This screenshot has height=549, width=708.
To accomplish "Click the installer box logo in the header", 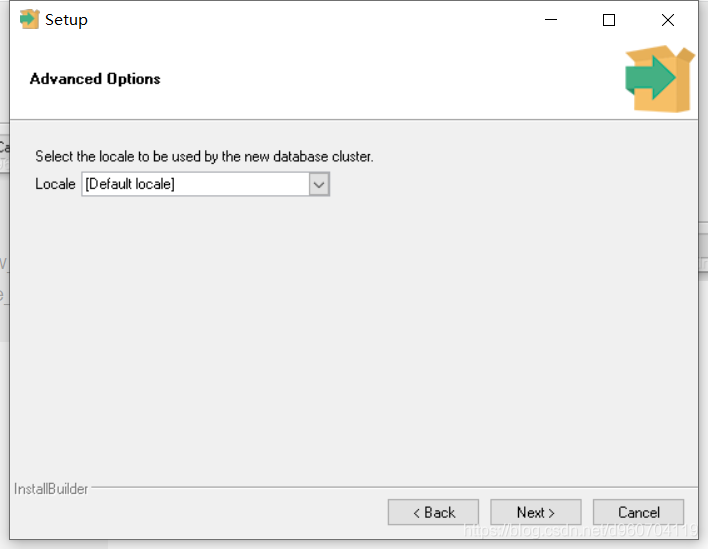I will click(659, 78).
